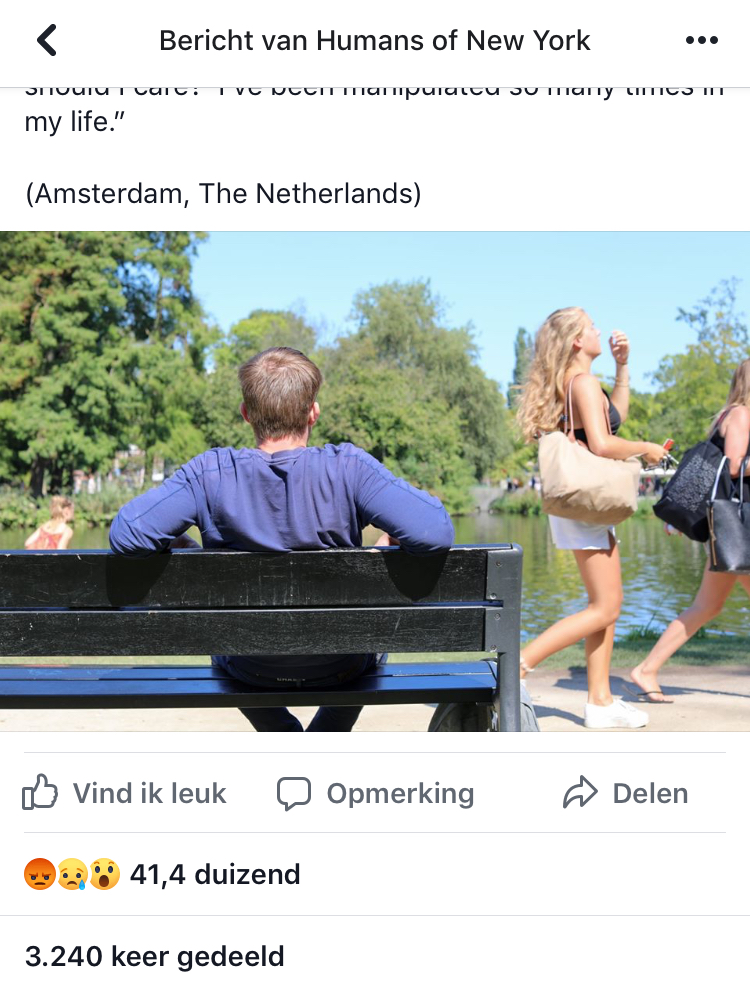Tap the share arrow icon
Image resolution: width=750 pixels, height=995 pixels.
[580, 792]
